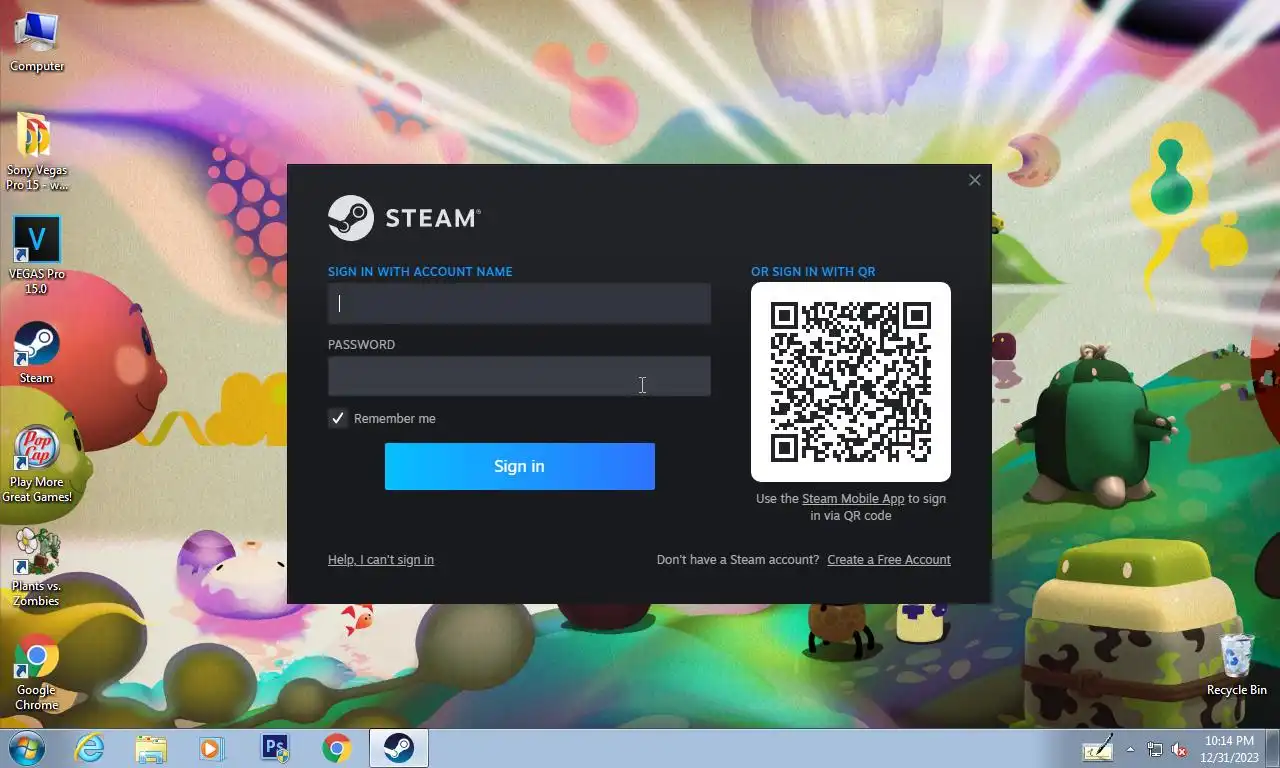Focus the Password input field

pyautogui.click(x=519, y=376)
